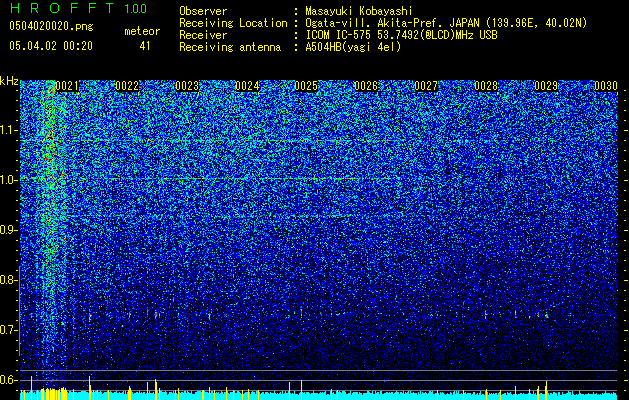This screenshot has height=400, width=629.
Task: Click the Observer label
Action: click(x=203, y=11)
